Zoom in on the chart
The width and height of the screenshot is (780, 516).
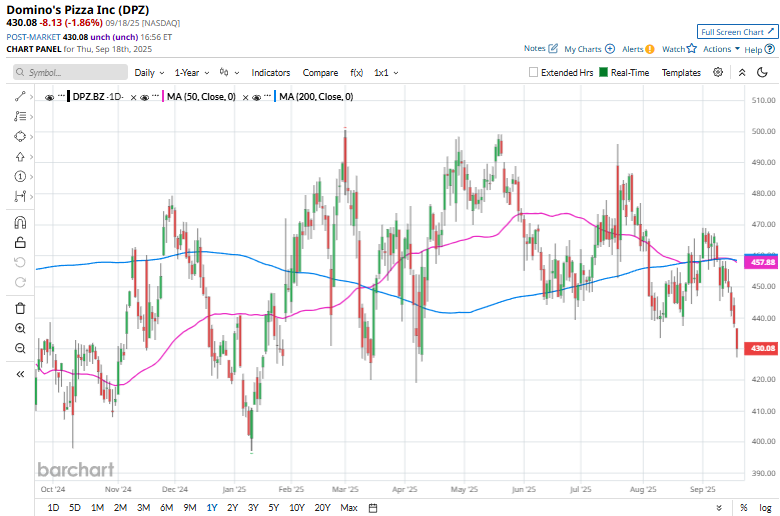[20, 328]
